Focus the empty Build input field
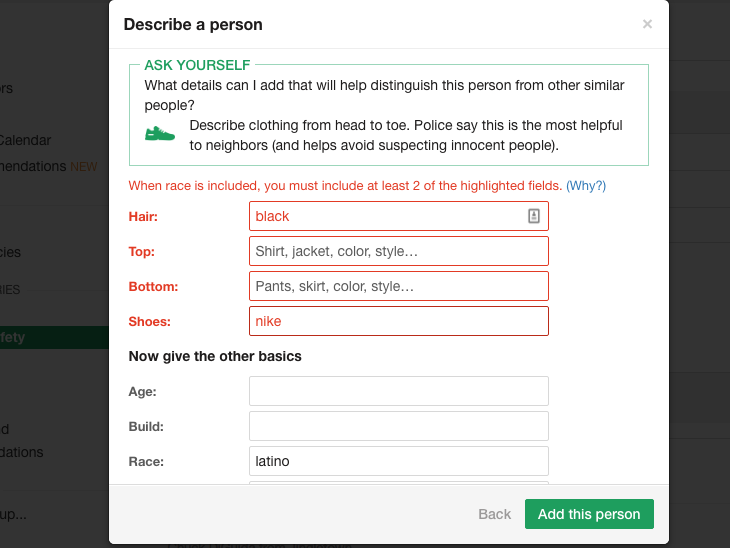 [x=398, y=426]
